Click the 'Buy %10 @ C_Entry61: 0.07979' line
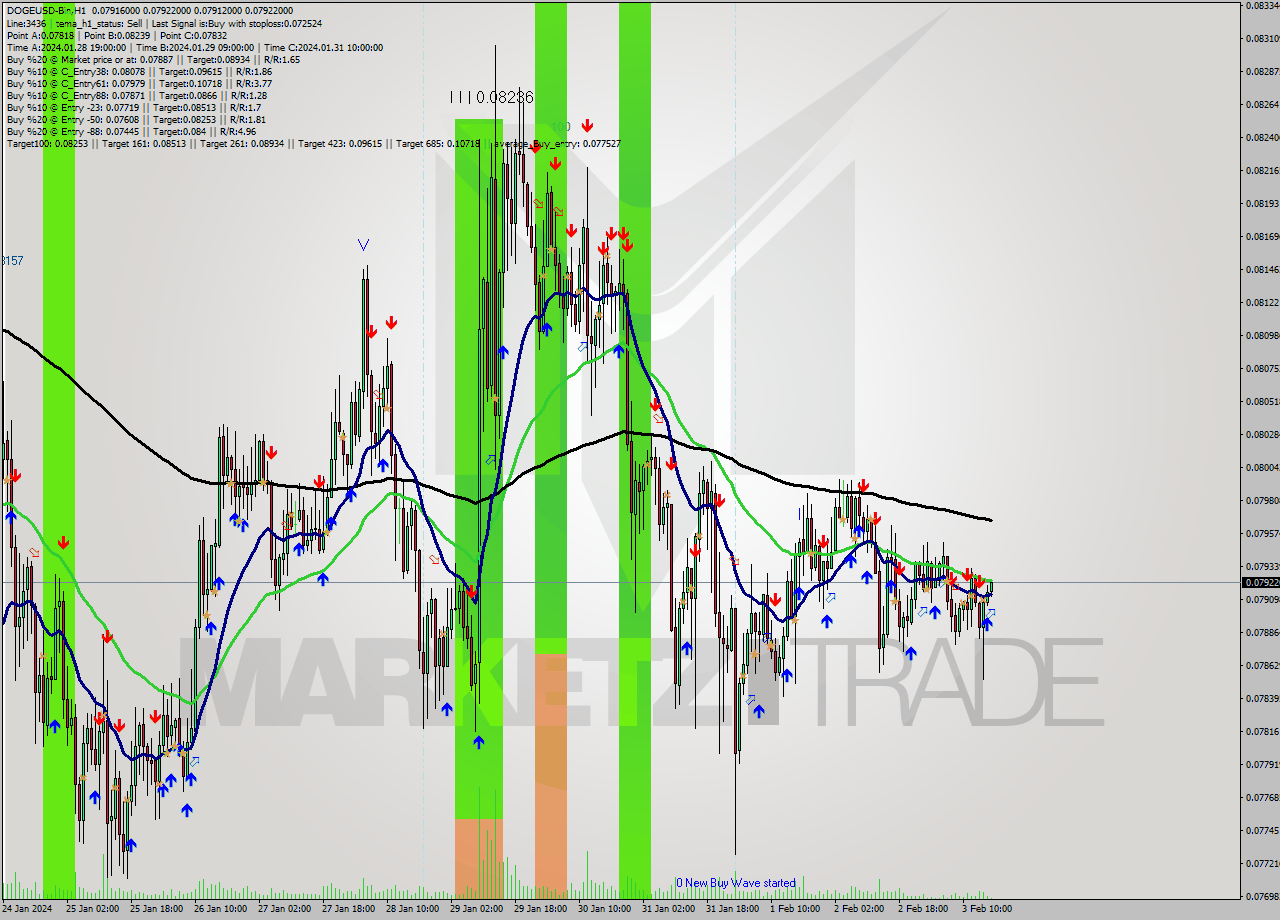Viewport: 1280px width, 920px height. click(x=75, y=83)
